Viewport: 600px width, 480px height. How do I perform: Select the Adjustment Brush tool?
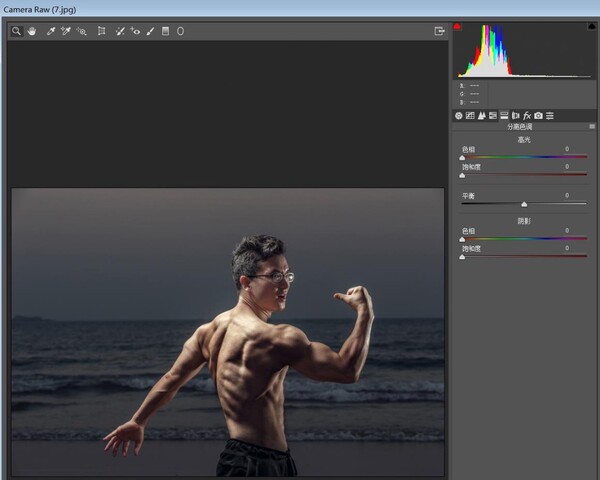tap(150, 31)
